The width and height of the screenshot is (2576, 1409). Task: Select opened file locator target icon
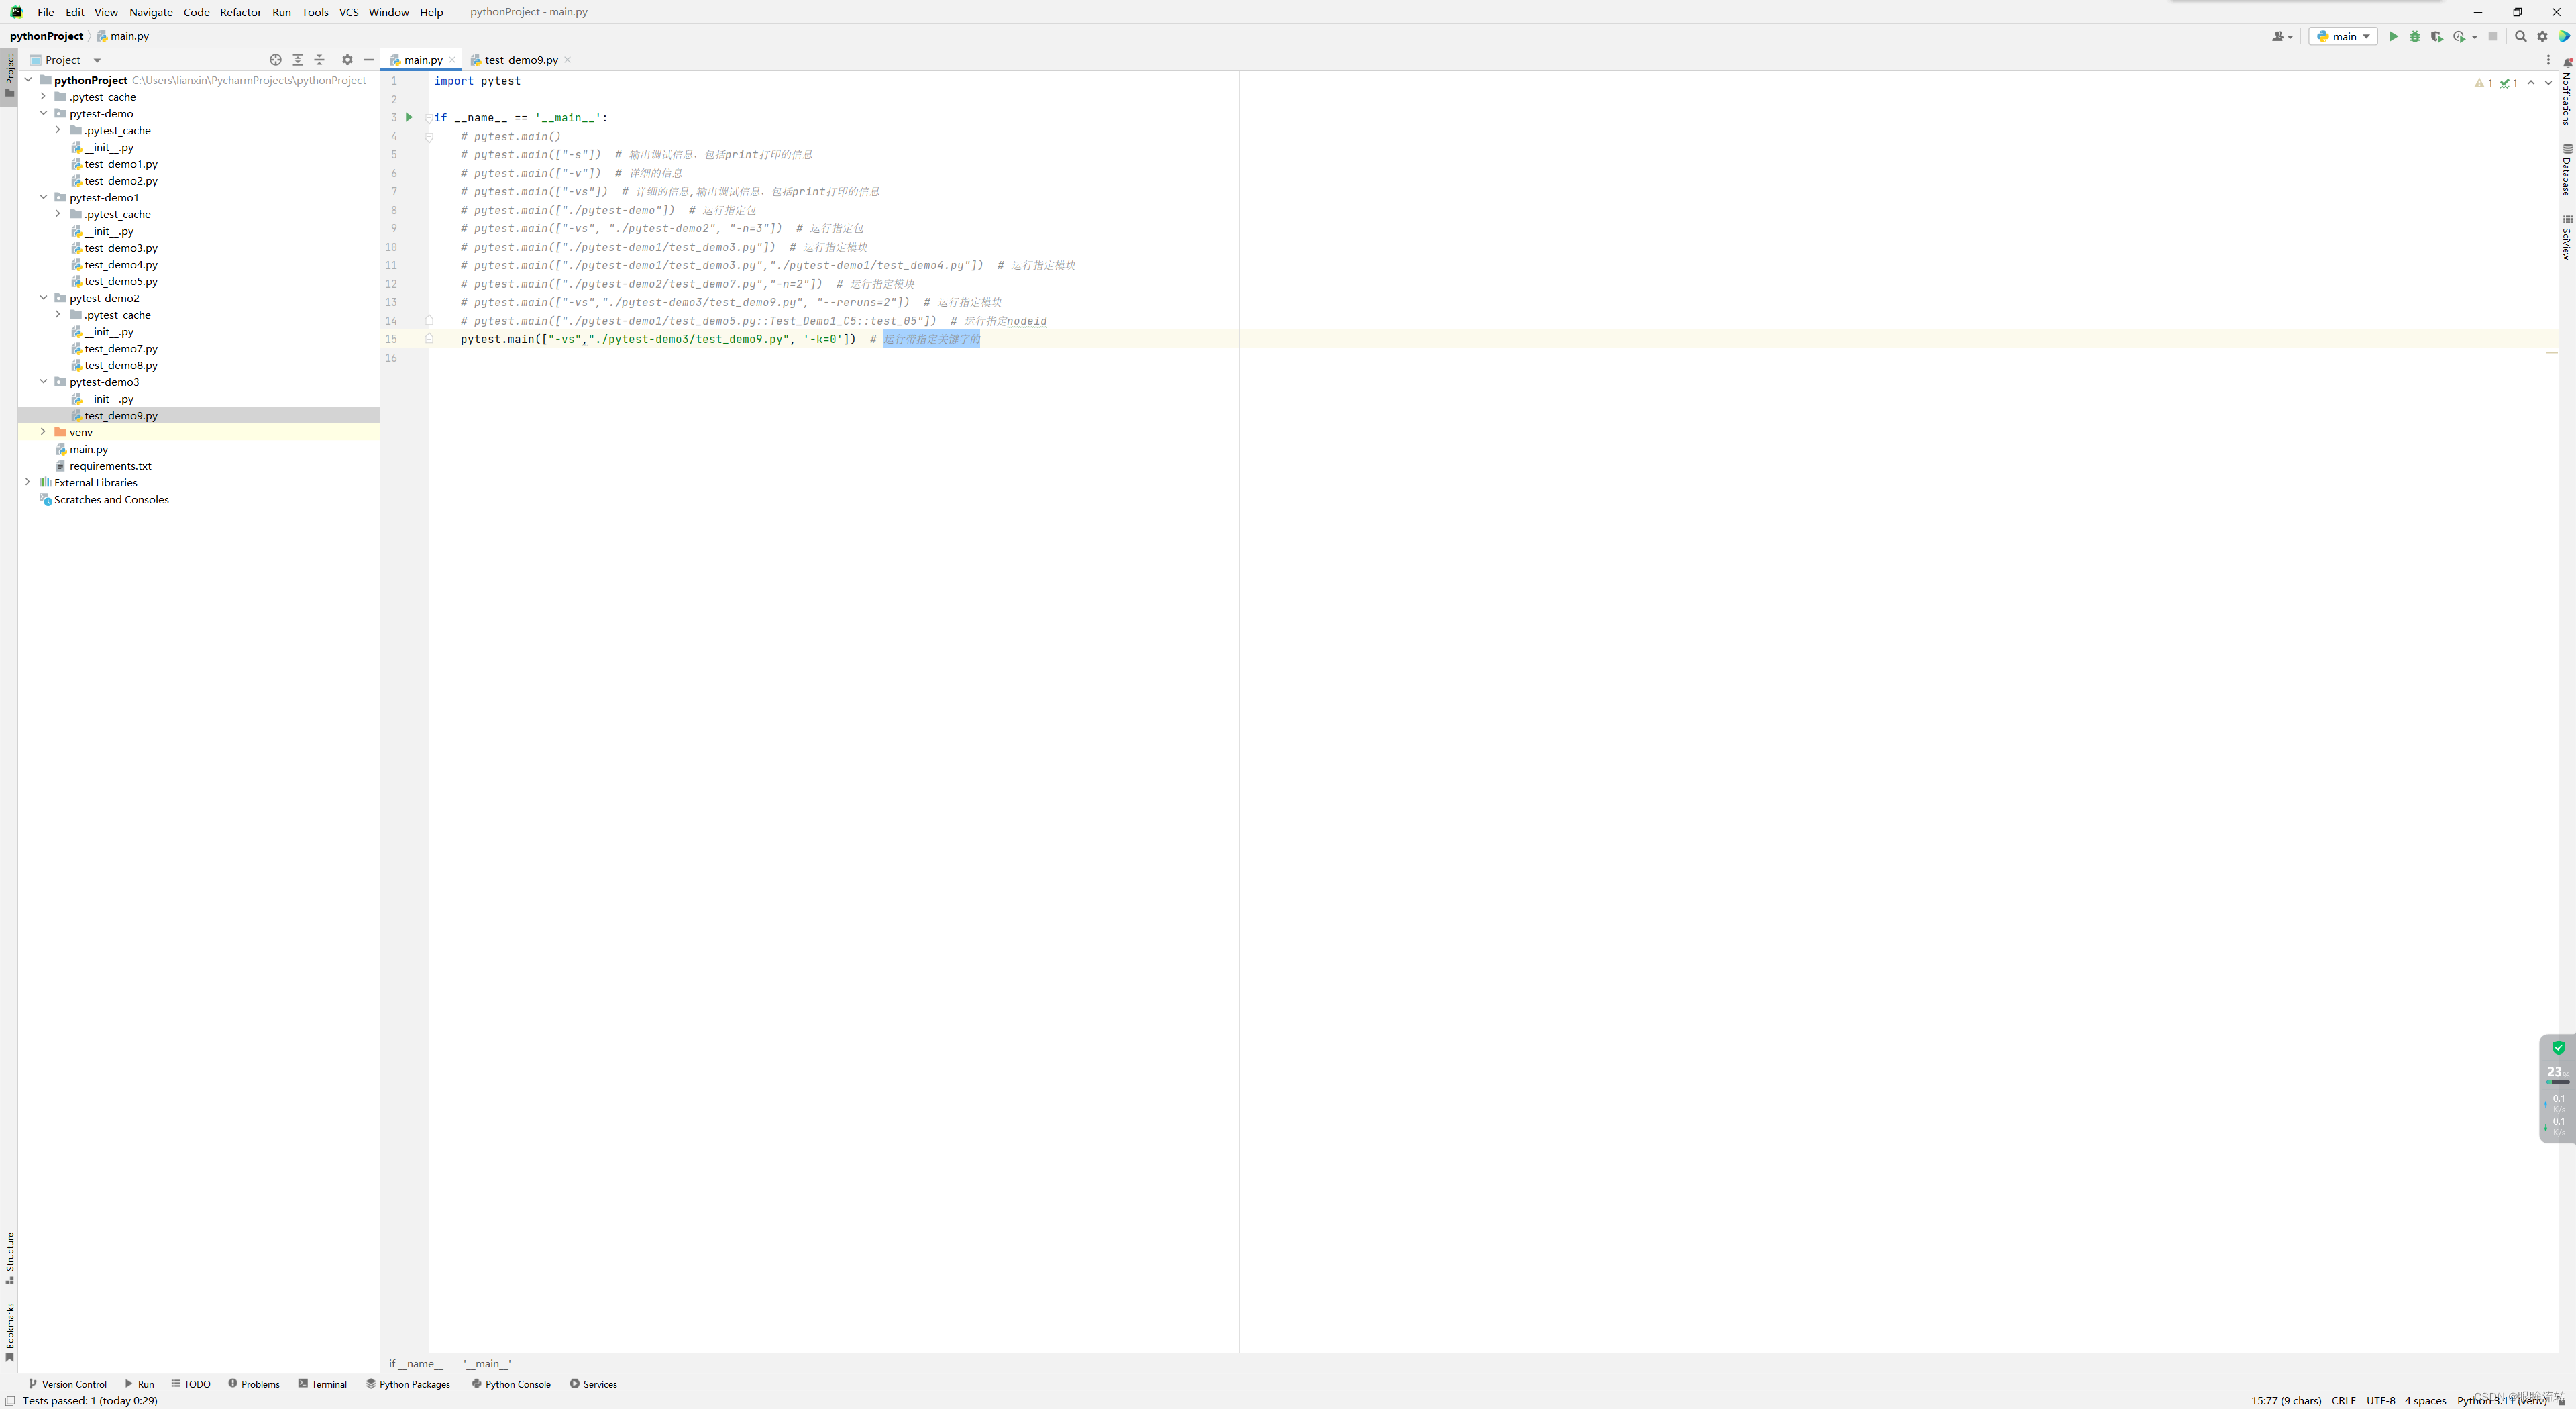(x=276, y=60)
